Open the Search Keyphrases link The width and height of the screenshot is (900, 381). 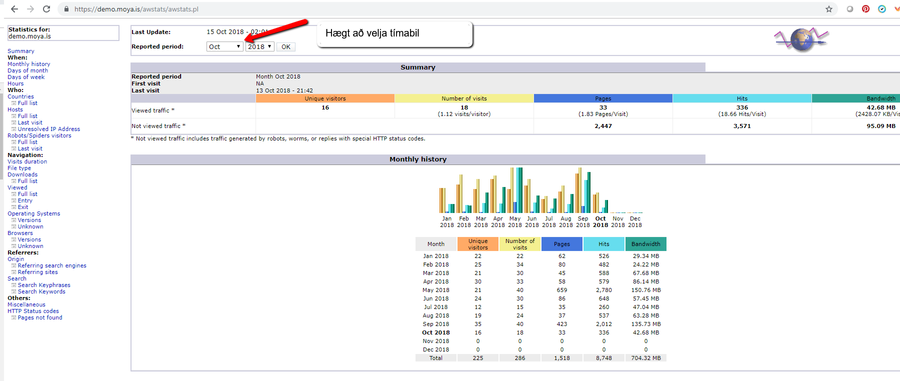[45, 285]
